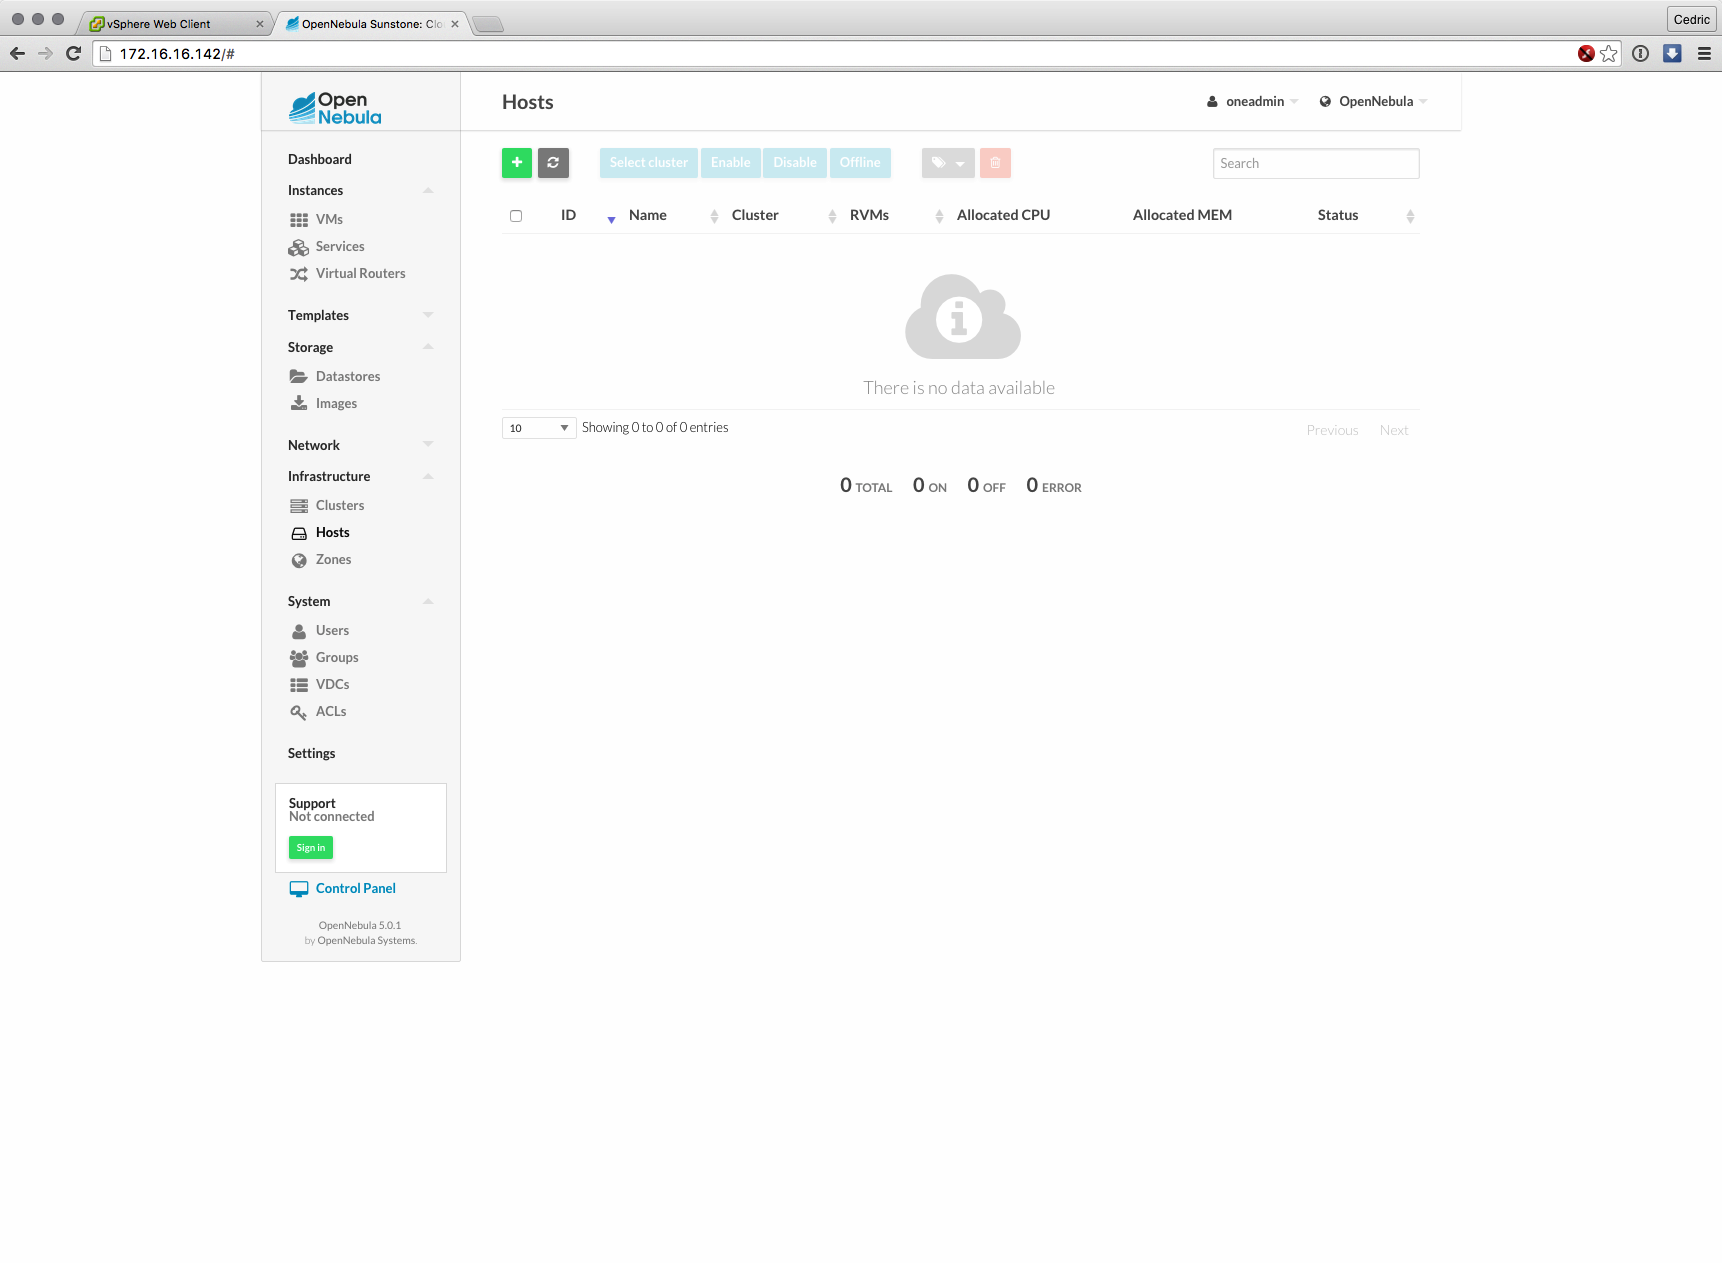Bookmark this page with the star icon
The height and width of the screenshot is (1263, 1722).
[x=1608, y=54]
